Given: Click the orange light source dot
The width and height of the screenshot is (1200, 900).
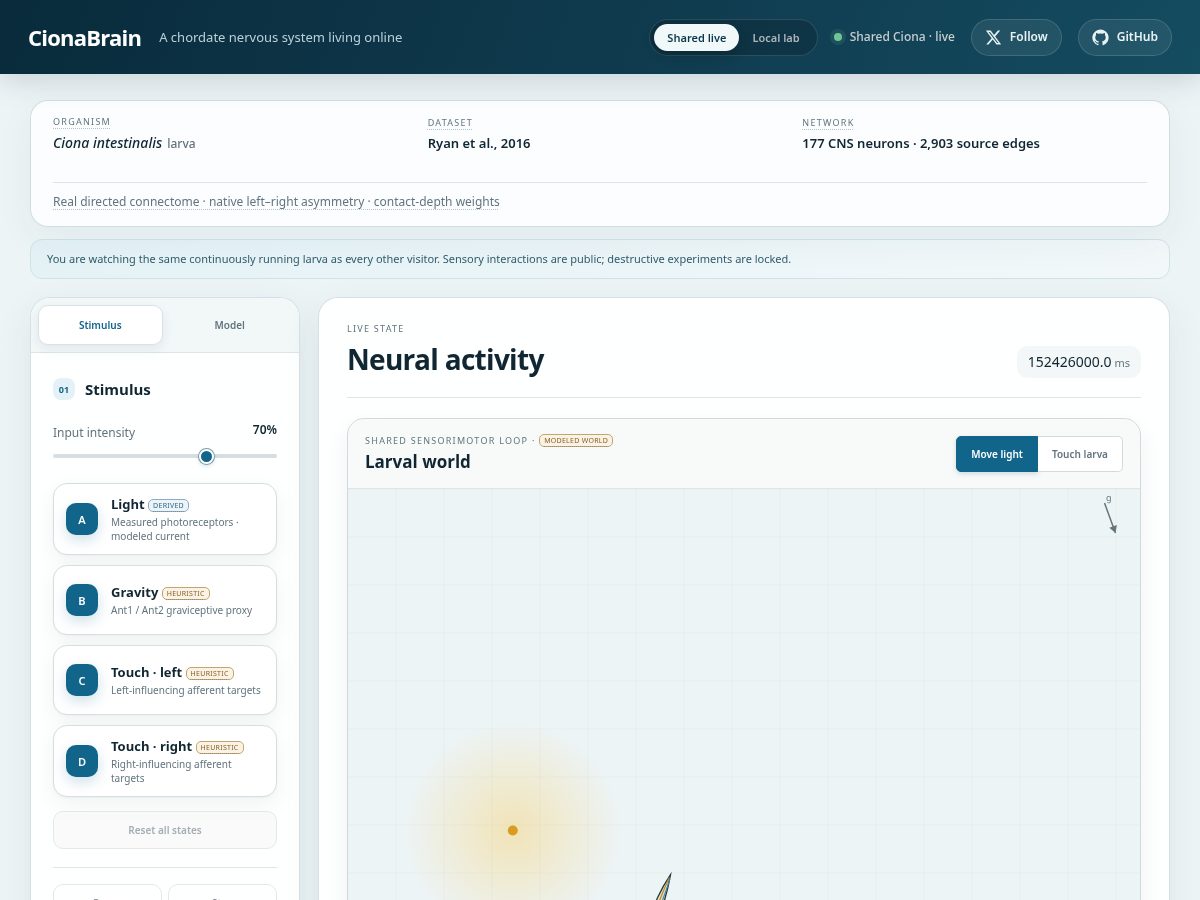Looking at the screenshot, I should click(x=513, y=830).
